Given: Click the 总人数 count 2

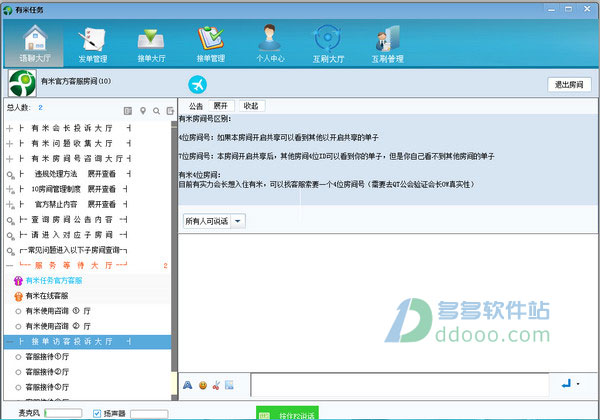Looking at the screenshot, I should (41, 108).
